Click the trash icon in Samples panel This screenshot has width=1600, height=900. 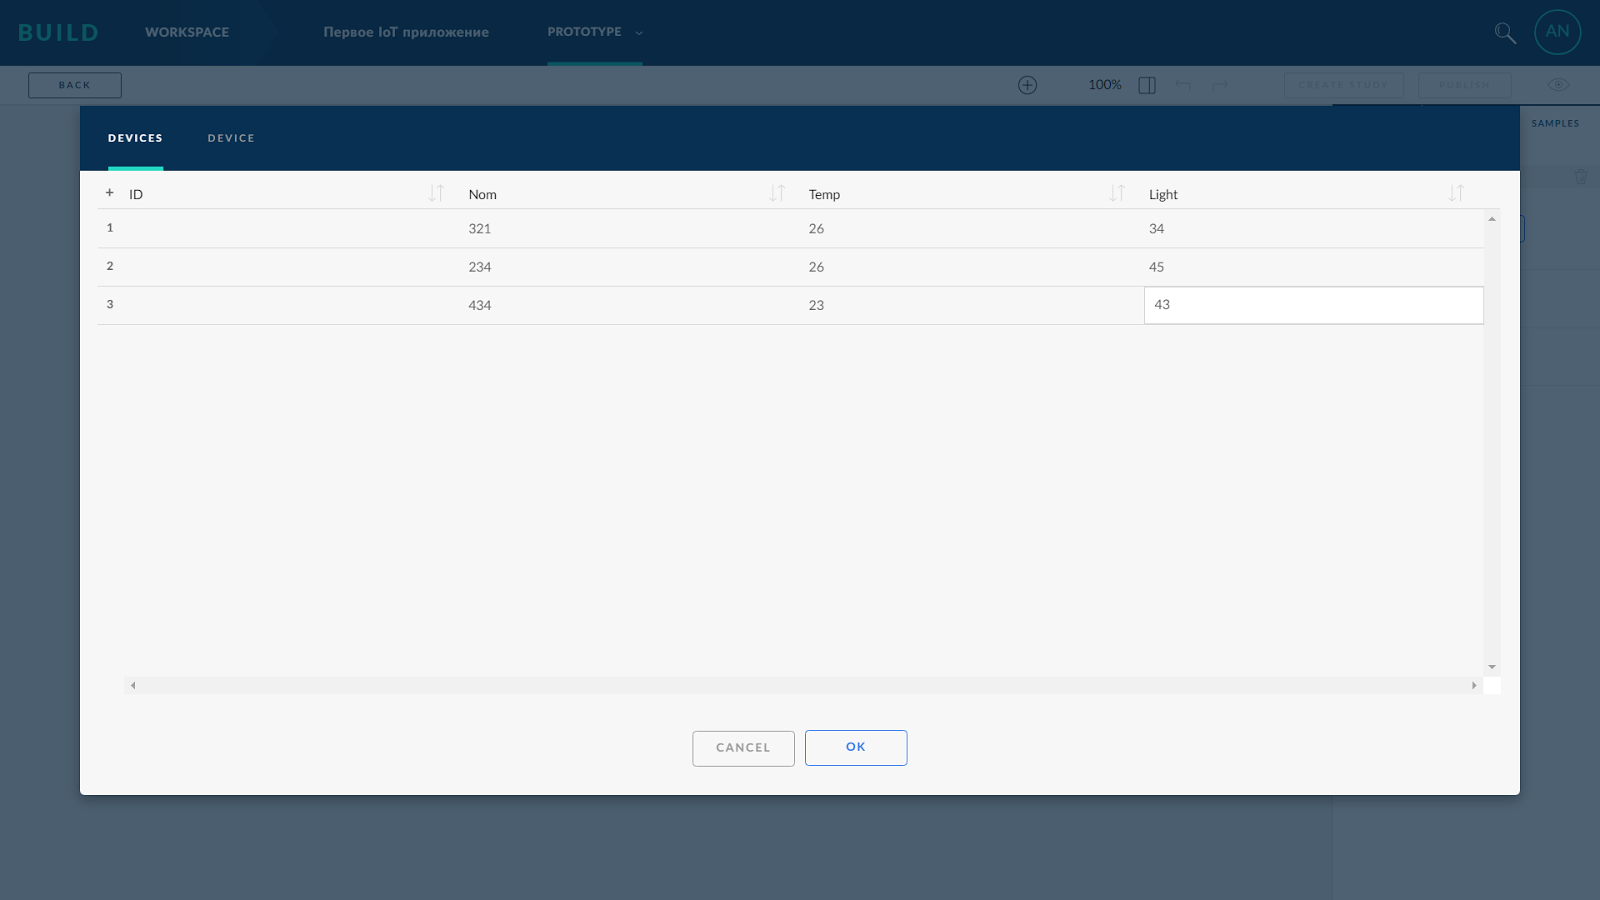(x=1581, y=177)
